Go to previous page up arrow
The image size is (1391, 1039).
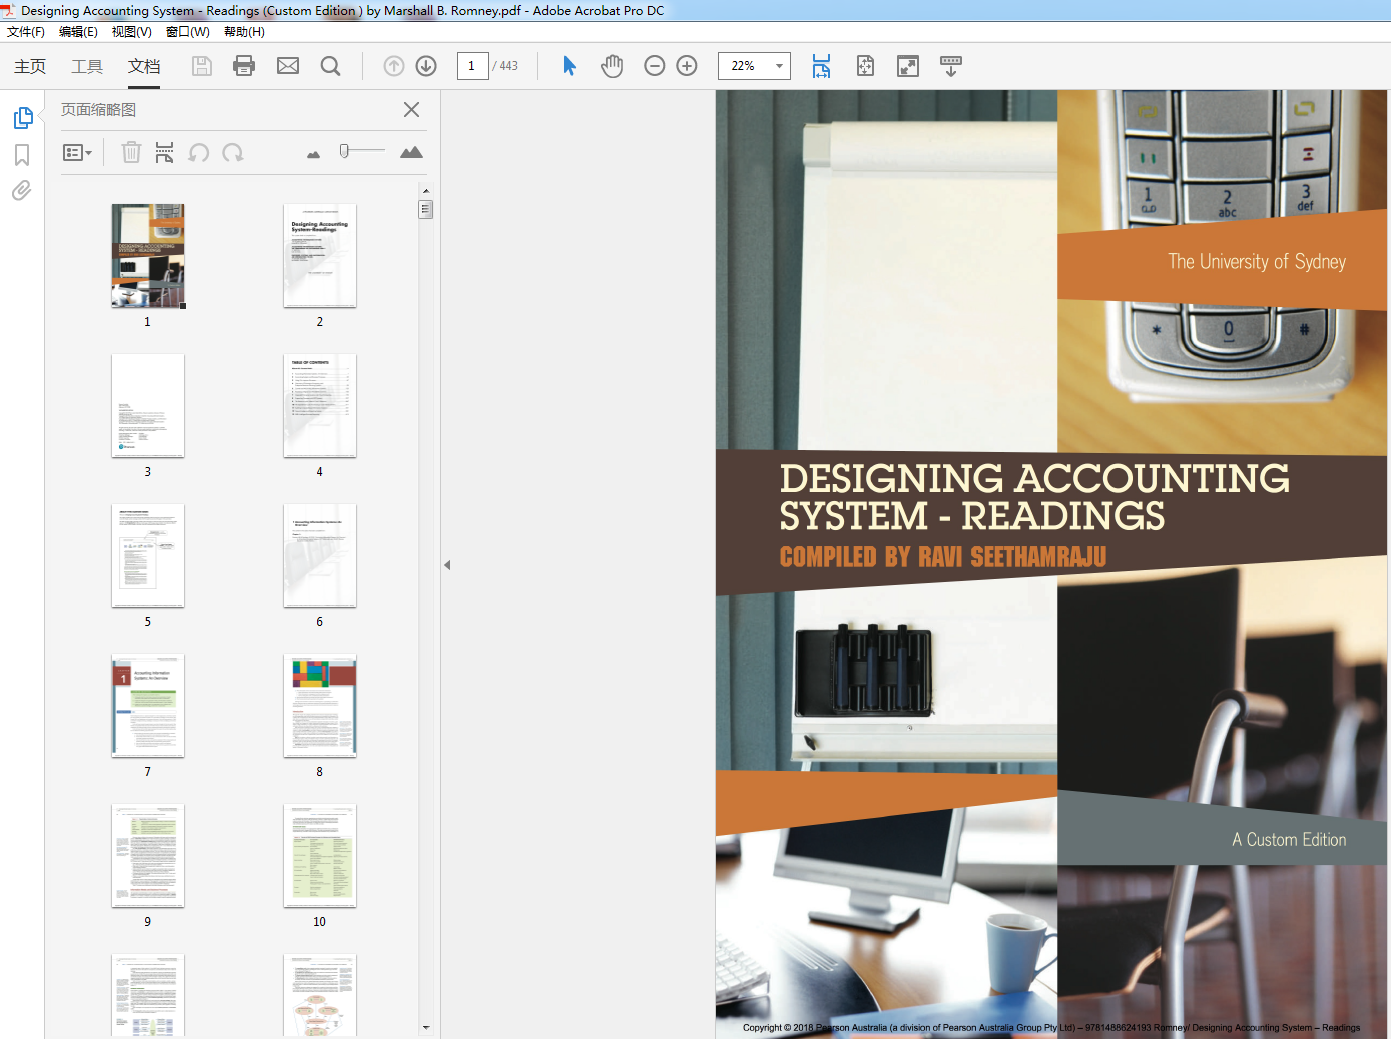394,66
